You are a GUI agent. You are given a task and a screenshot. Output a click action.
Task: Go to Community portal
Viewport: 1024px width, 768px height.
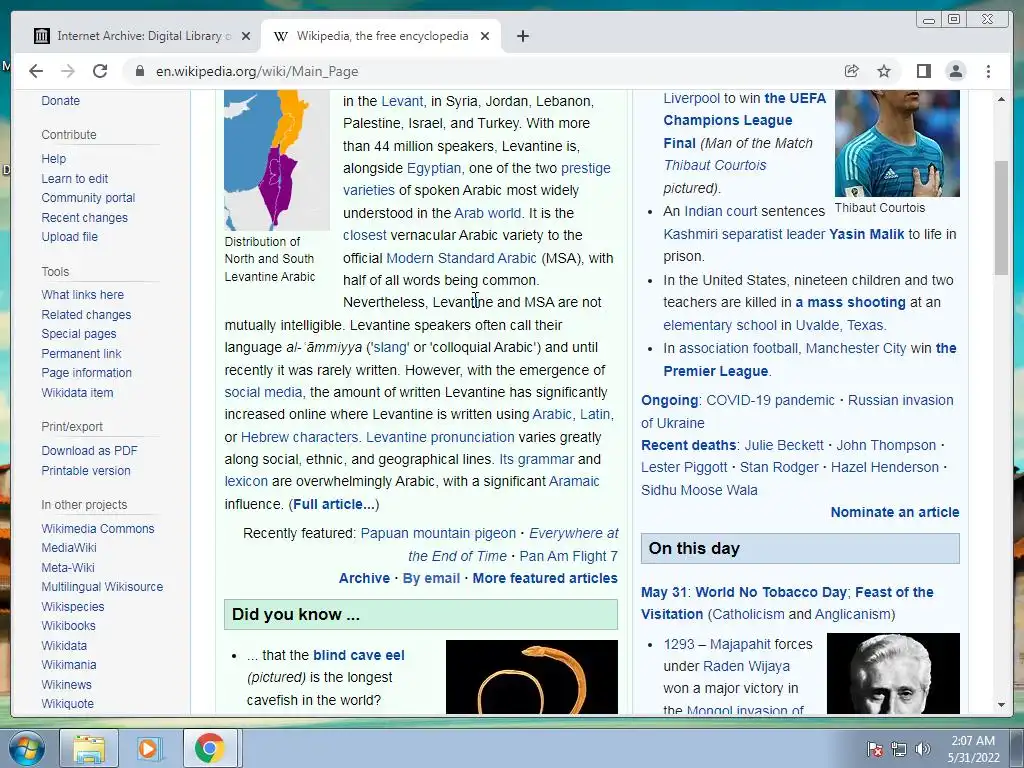point(88,198)
